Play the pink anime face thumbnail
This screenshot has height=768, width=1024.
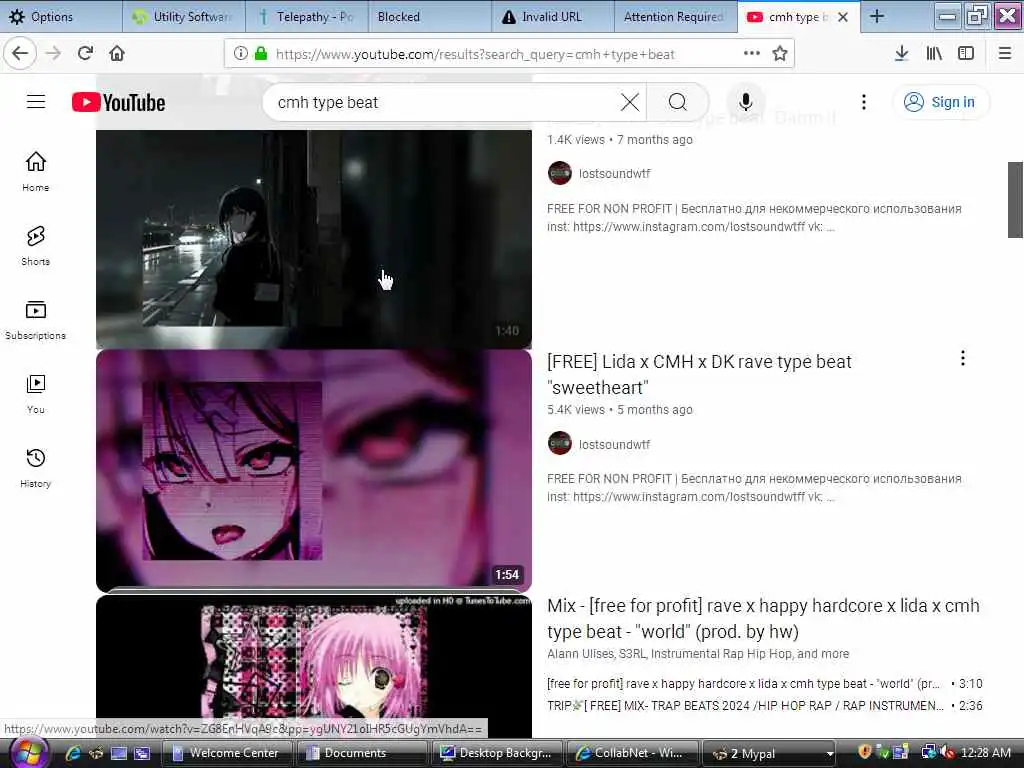pyautogui.click(x=314, y=471)
